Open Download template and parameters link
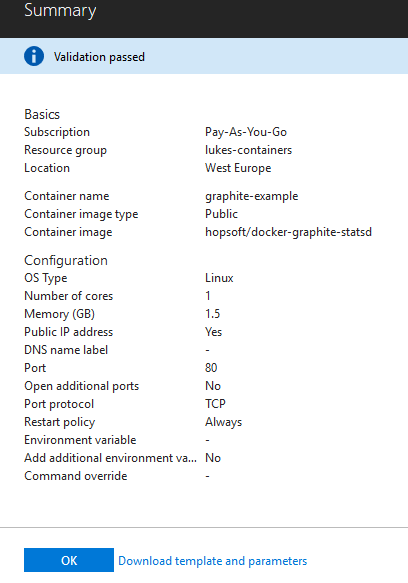The height and width of the screenshot is (583, 408). pos(212,561)
